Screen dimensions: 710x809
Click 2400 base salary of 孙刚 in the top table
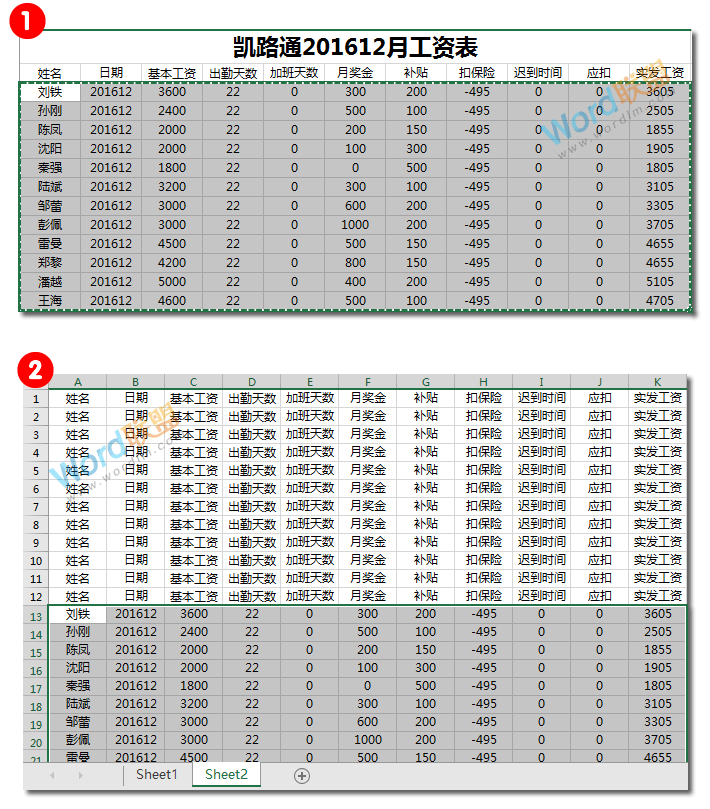coord(172,110)
